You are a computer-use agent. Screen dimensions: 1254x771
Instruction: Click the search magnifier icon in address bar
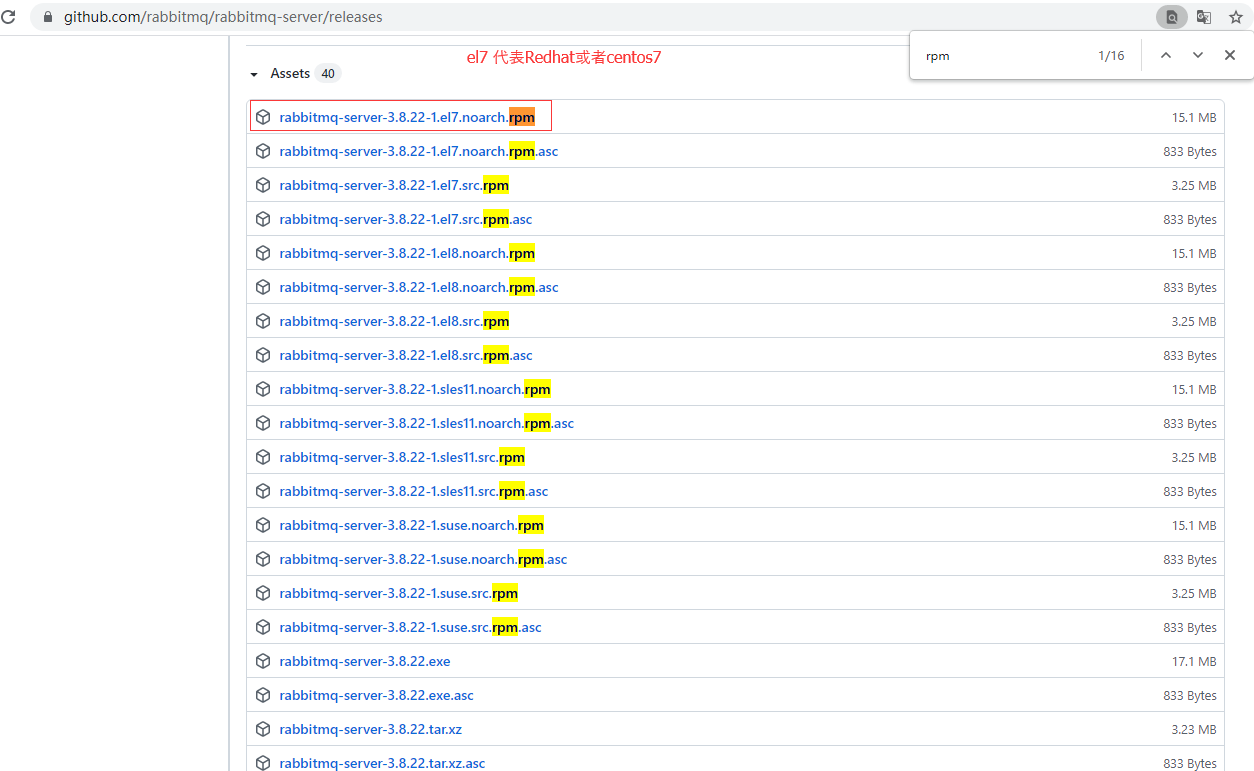[x=1172, y=17]
